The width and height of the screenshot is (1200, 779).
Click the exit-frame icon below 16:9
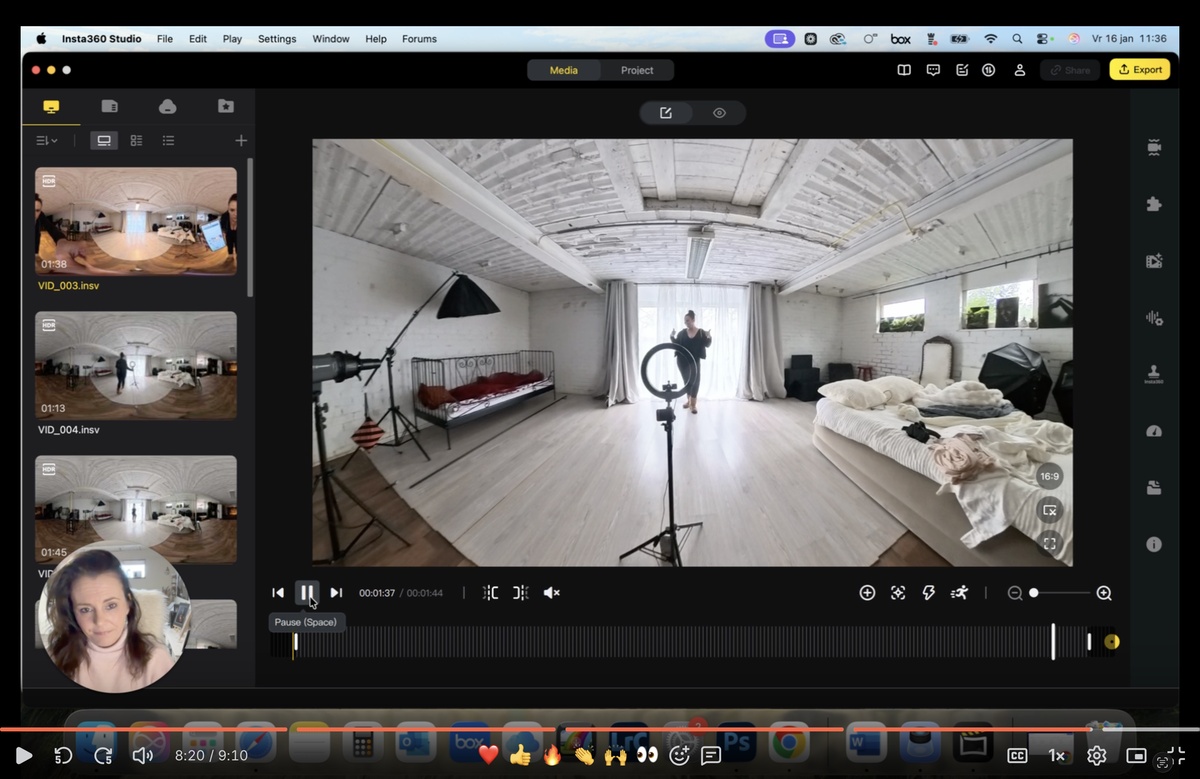[x=1049, y=510]
